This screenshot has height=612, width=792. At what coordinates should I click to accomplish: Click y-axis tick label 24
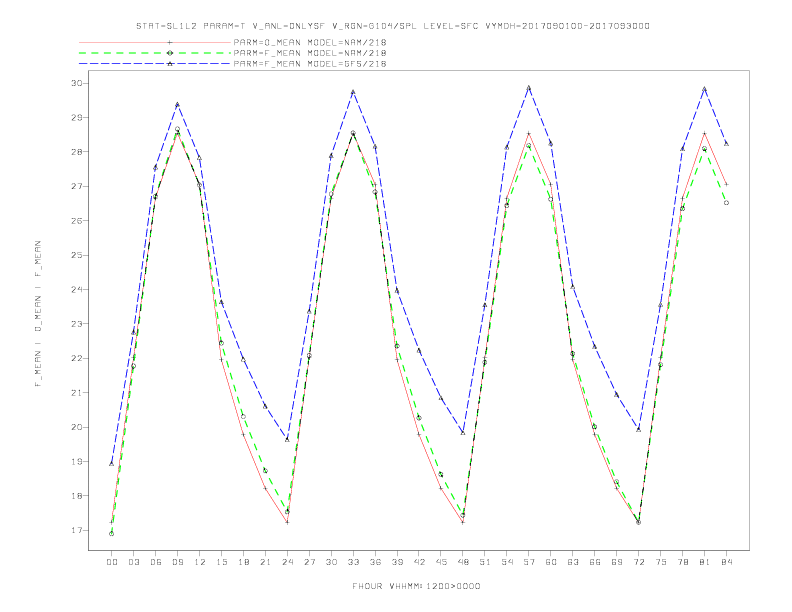(77, 289)
